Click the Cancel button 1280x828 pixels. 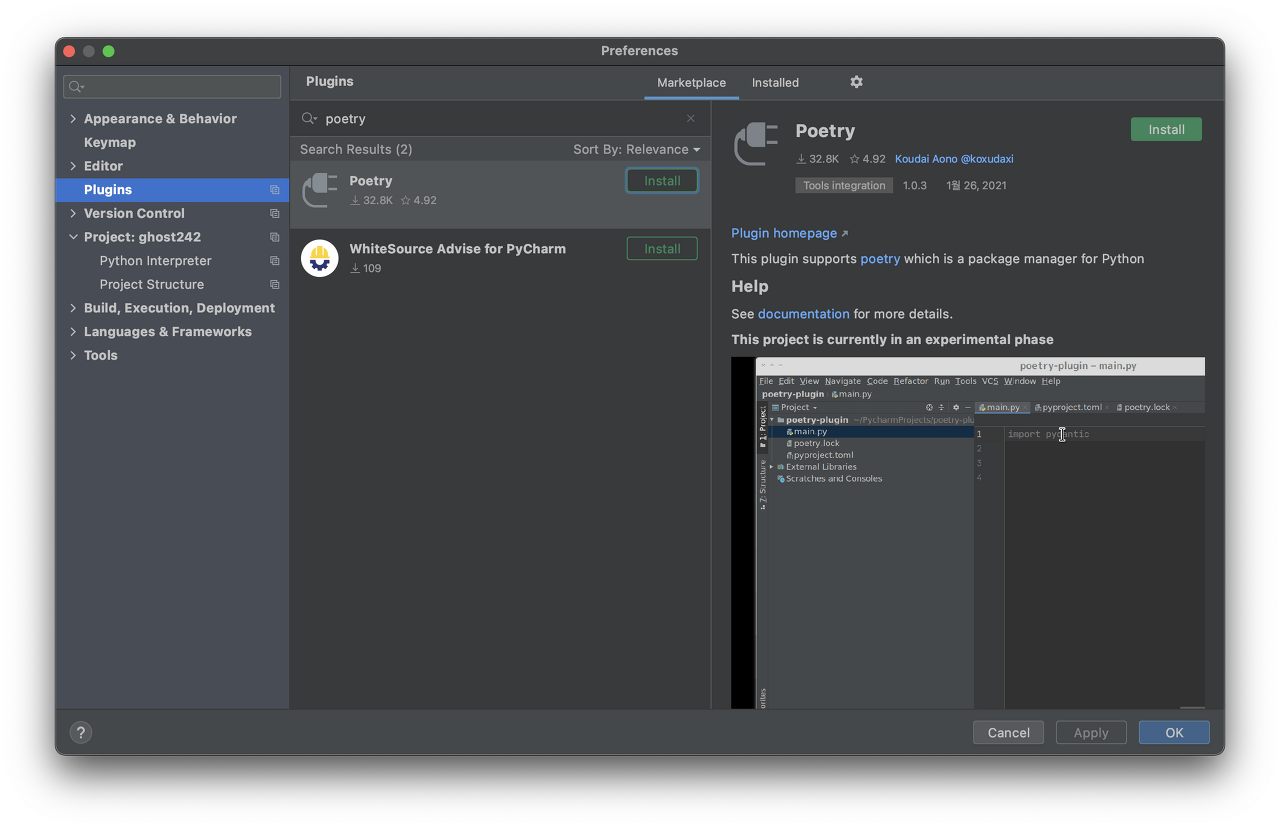tap(1008, 732)
